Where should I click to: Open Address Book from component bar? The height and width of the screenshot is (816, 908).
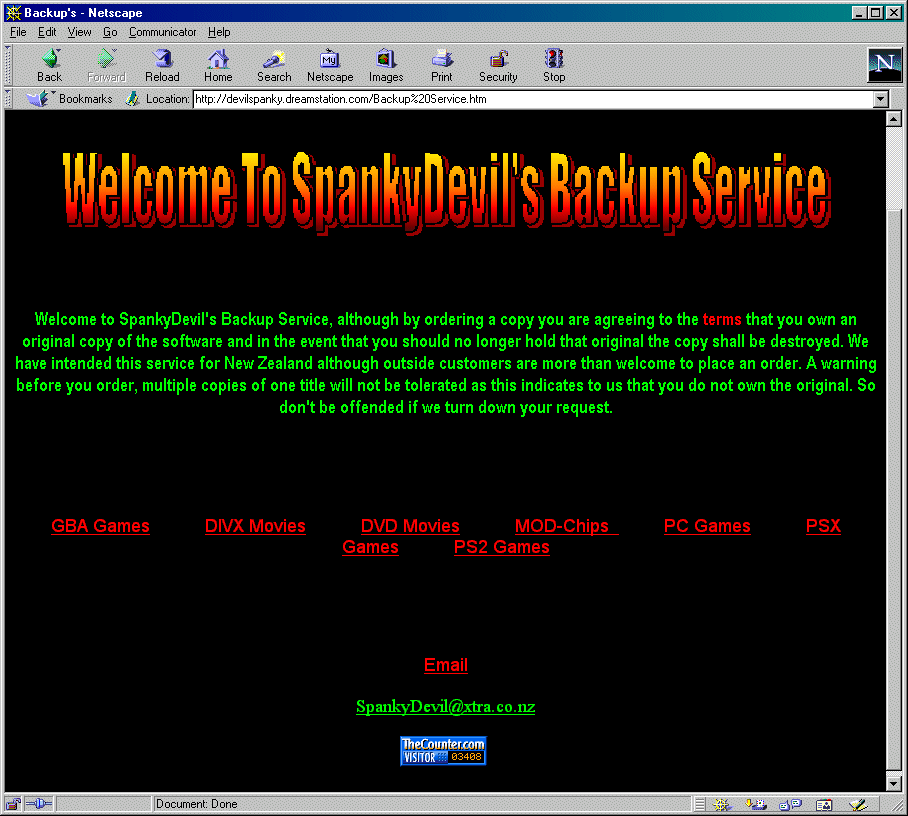coord(823,804)
